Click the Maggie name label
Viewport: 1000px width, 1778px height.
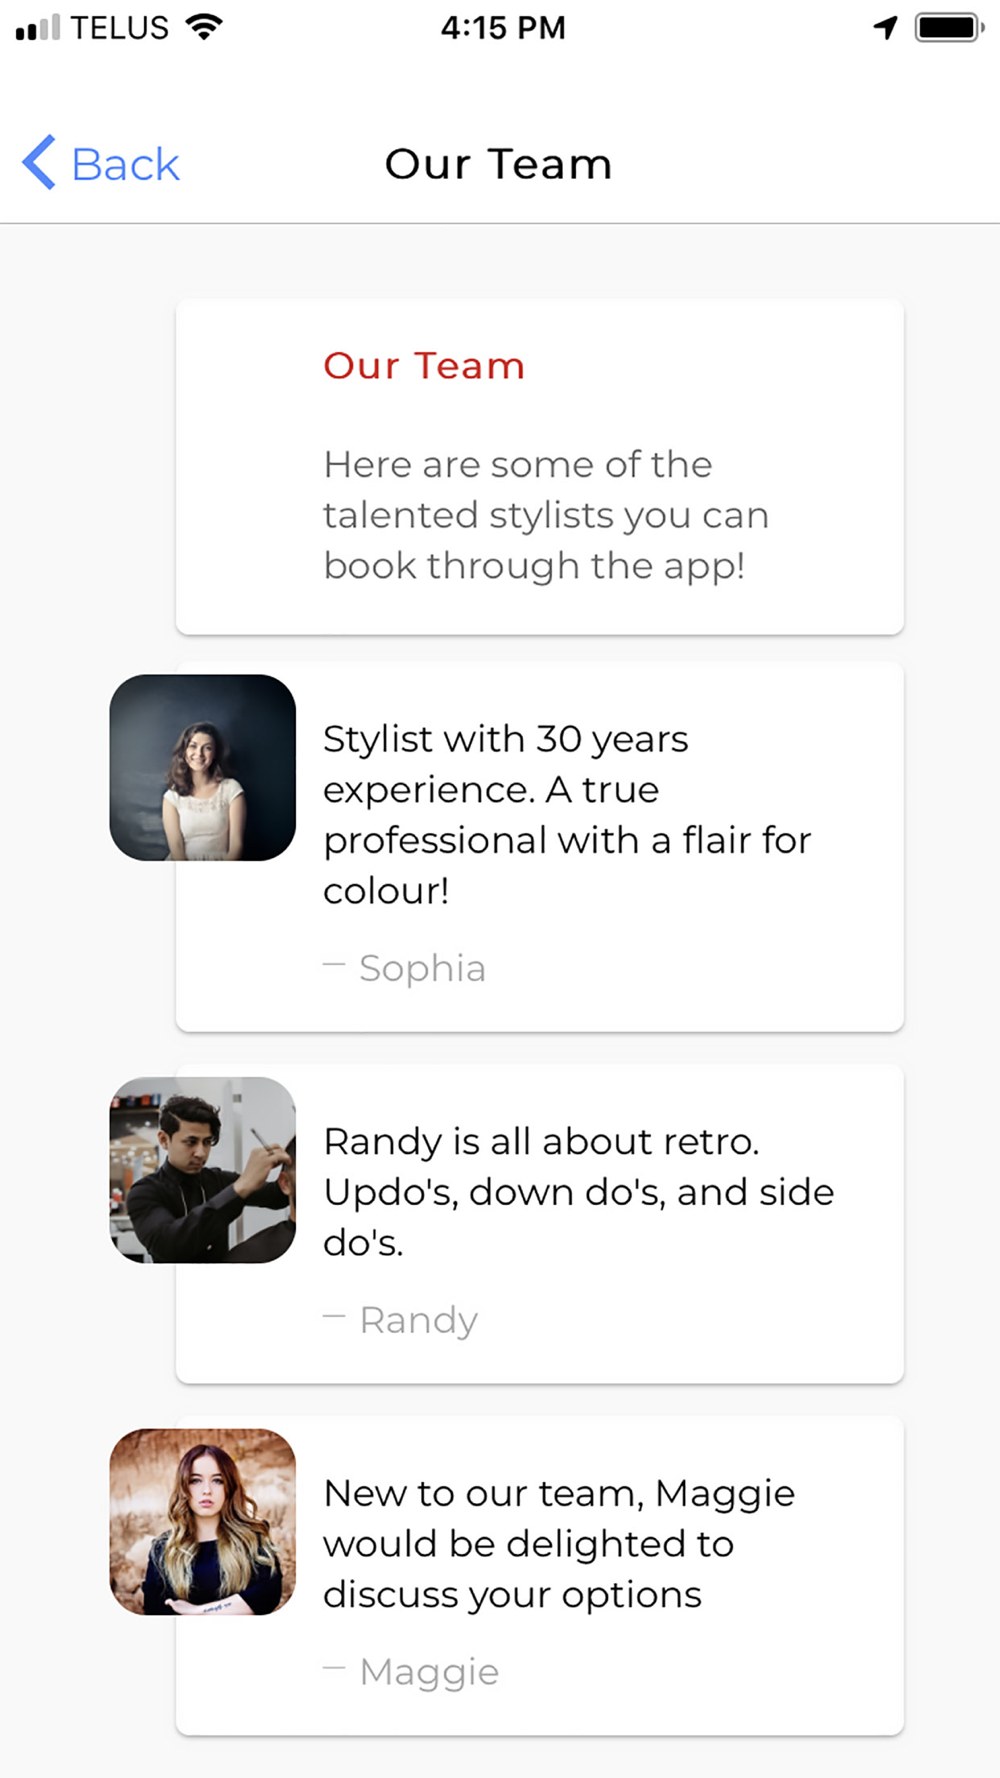(429, 1672)
